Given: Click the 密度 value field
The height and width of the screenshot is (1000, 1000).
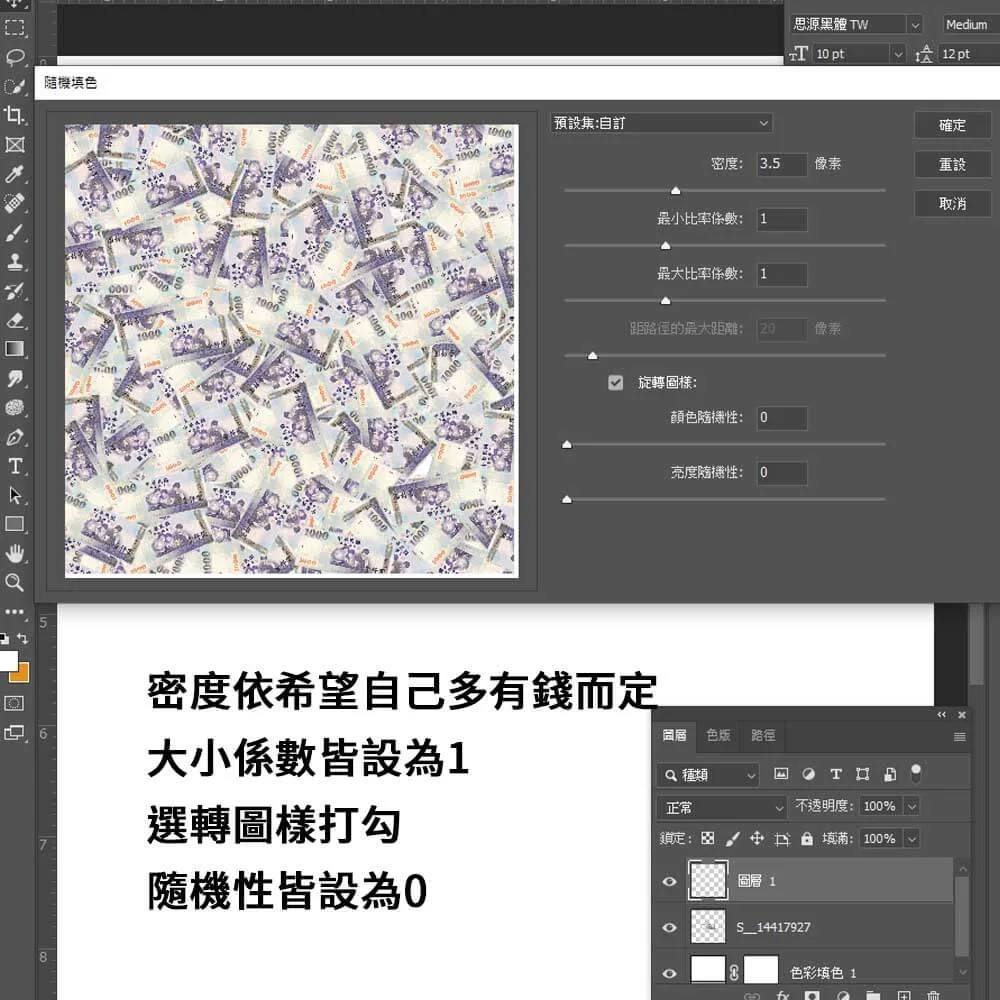Looking at the screenshot, I should 783,164.
